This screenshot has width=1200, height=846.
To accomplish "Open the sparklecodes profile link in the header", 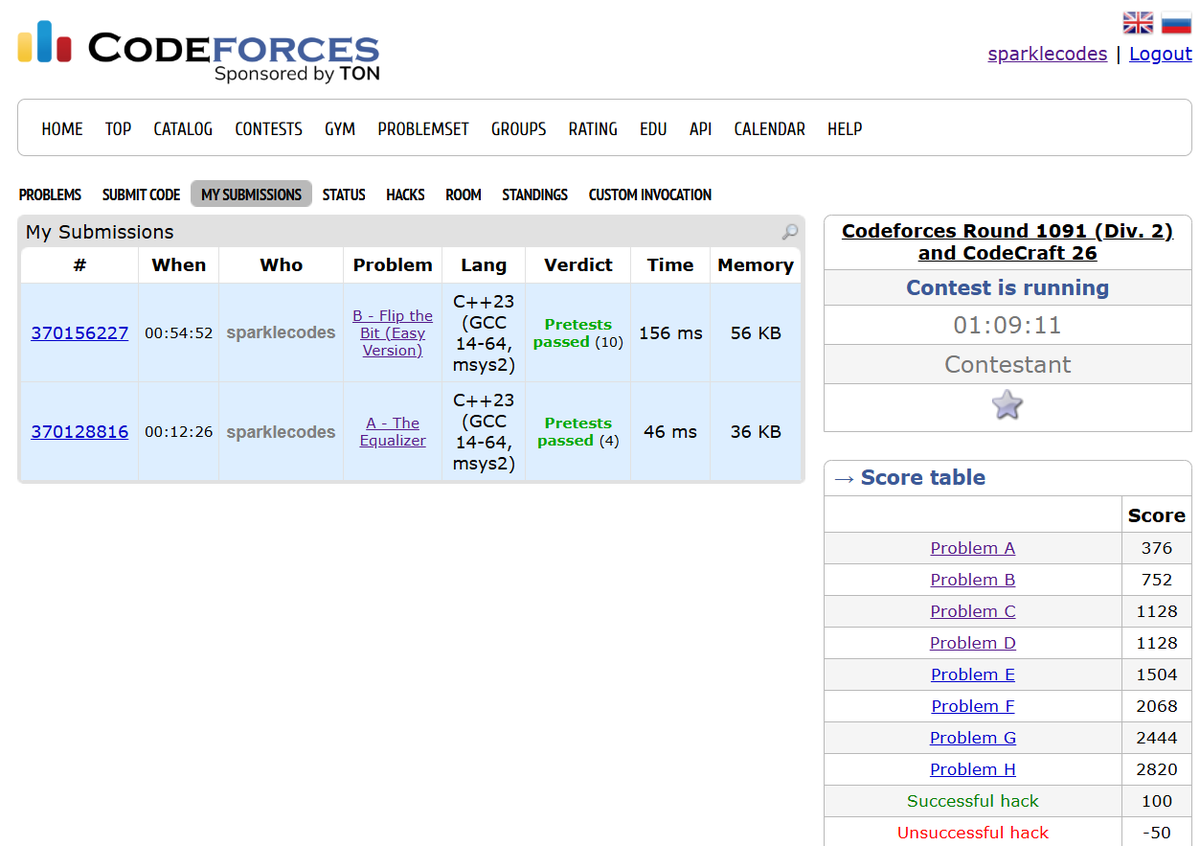I will [1047, 54].
